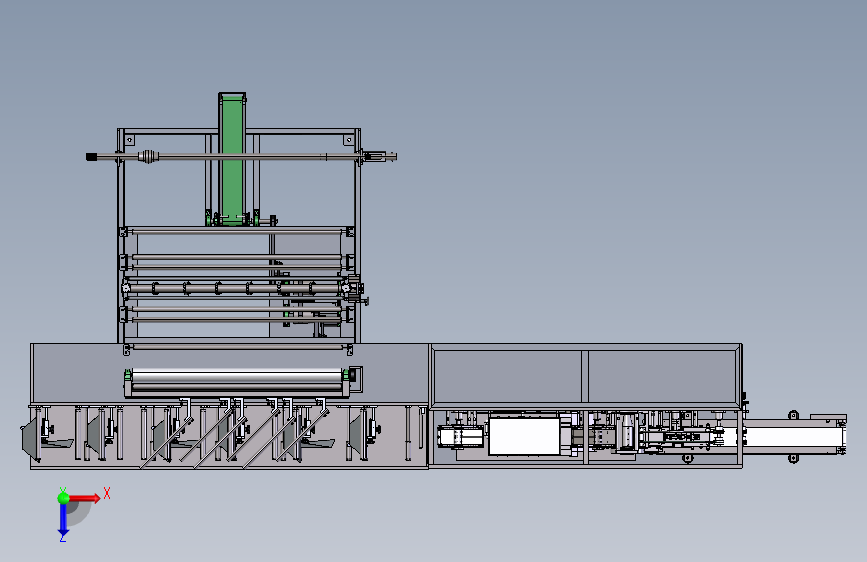Select the green vertical belt conveyor
Image resolution: width=867 pixels, height=562 pixels.
click(x=232, y=159)
